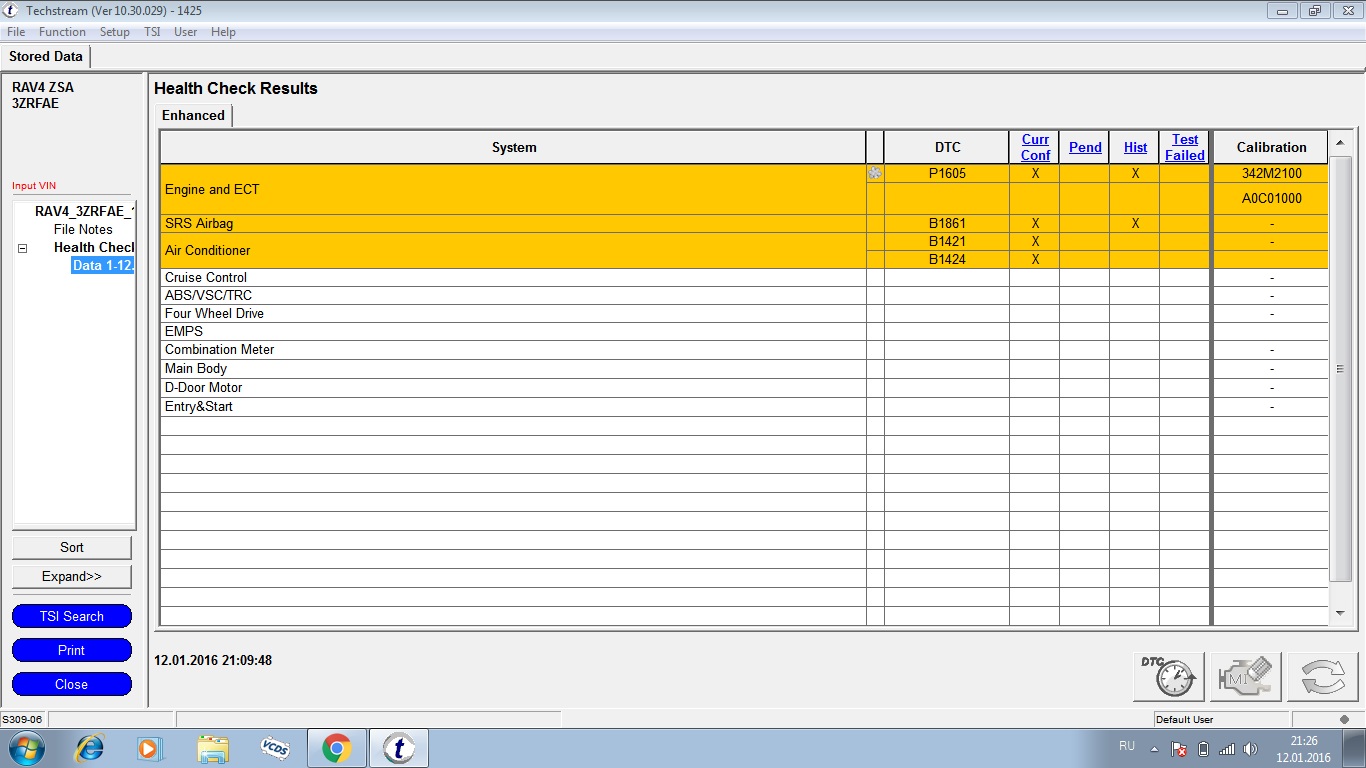Click the MIL engine clear codes icon
Image resolution: width=1366 pixels, height=768 pixels.
click(1245, 677)
